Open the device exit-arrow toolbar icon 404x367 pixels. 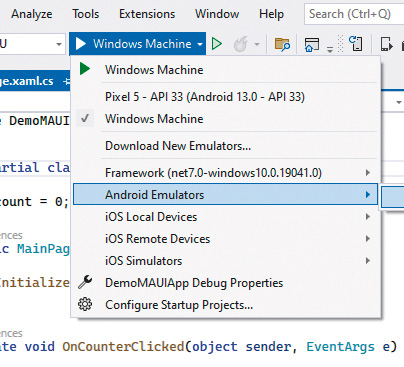[x=387, y=44]
